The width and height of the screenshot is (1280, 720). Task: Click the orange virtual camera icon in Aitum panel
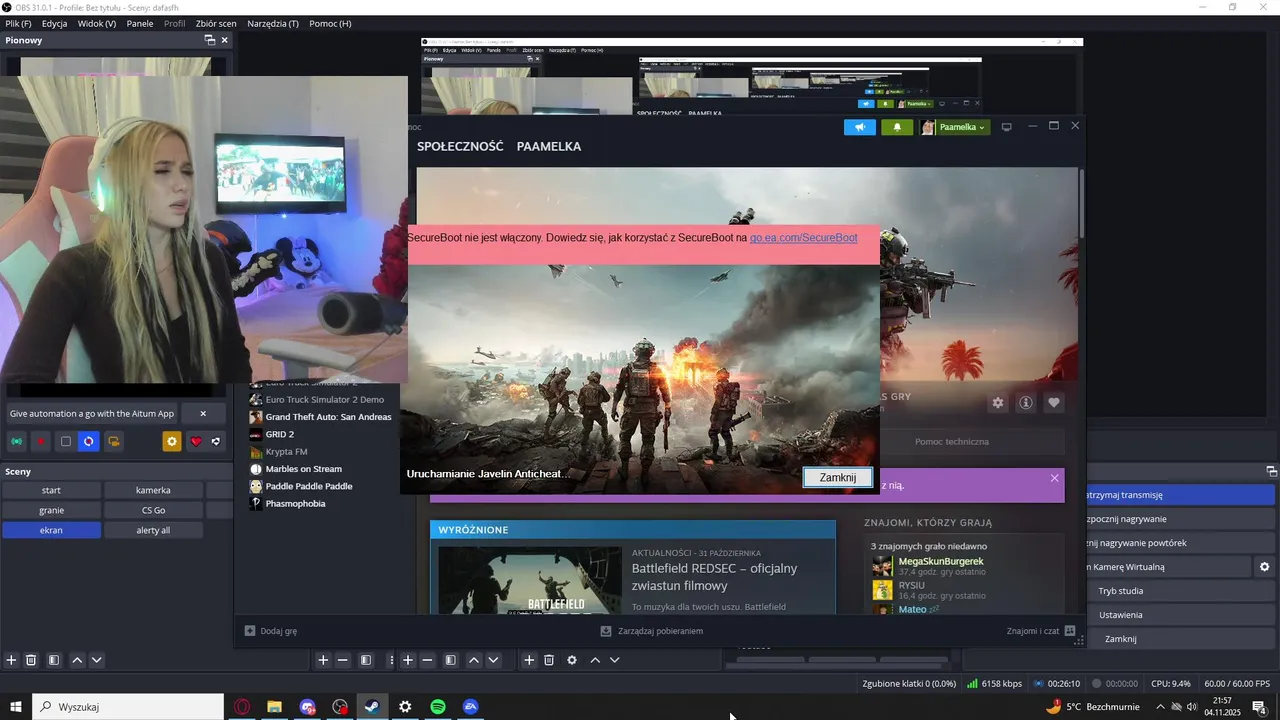113,441
